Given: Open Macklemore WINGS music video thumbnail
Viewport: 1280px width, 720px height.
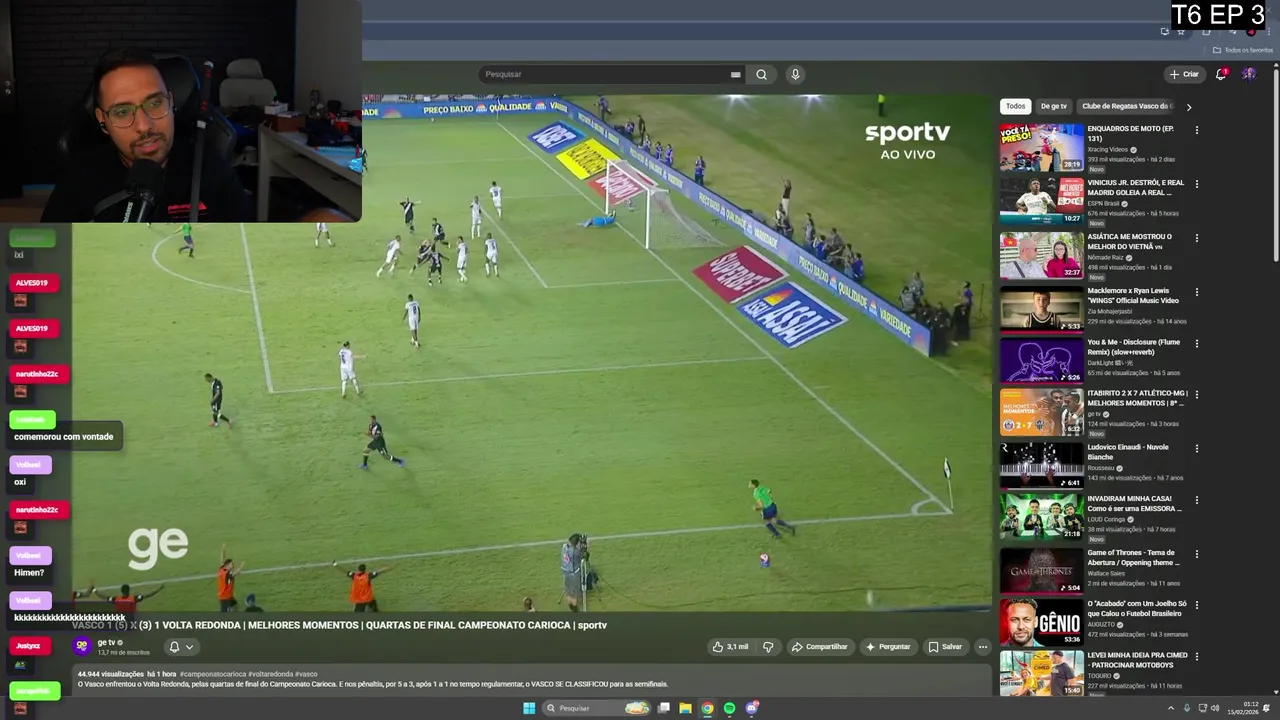Looking at the screenshot, I should (x=1041, y=309).
